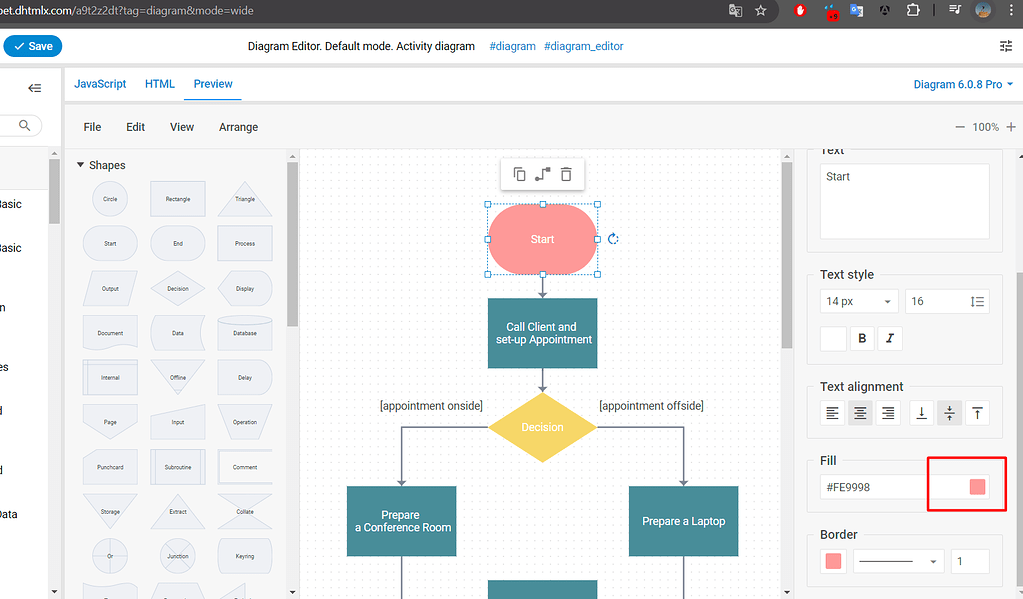Follow the #diagram_editor hashtag link
The image size is (1023, 599).
(584, 45)
